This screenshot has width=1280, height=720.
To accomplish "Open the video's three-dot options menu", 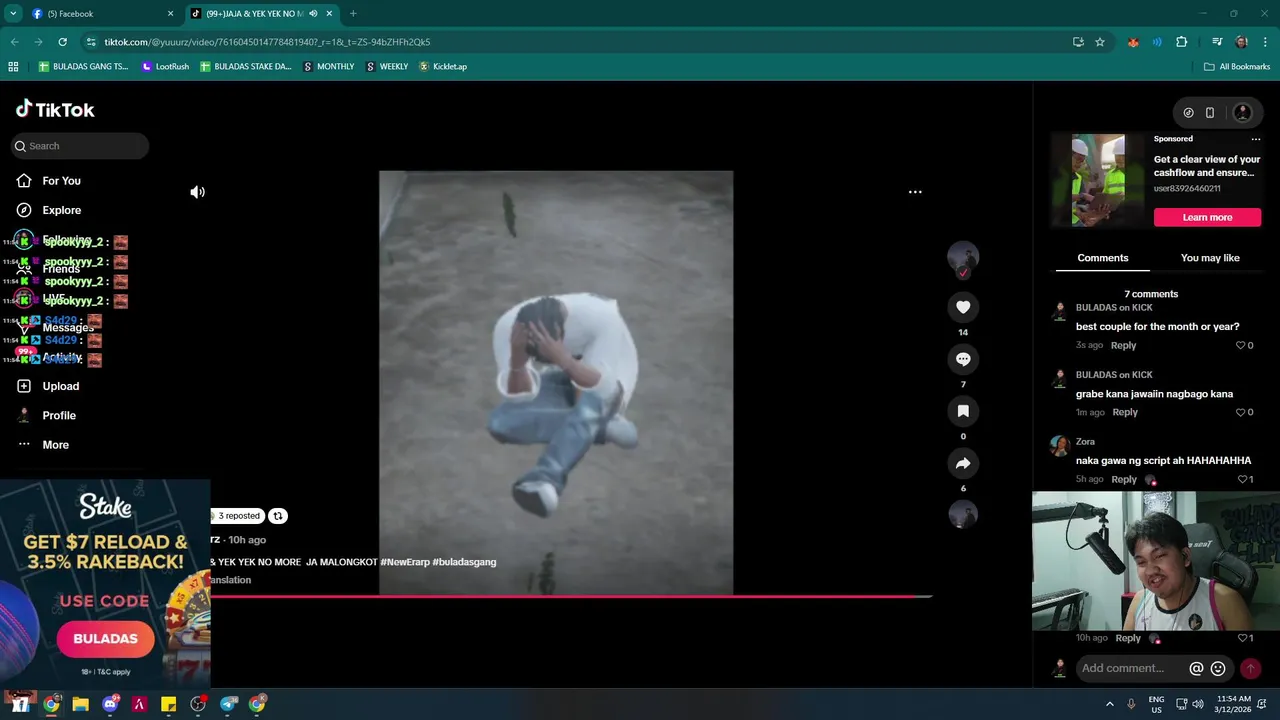I will 915,192.
